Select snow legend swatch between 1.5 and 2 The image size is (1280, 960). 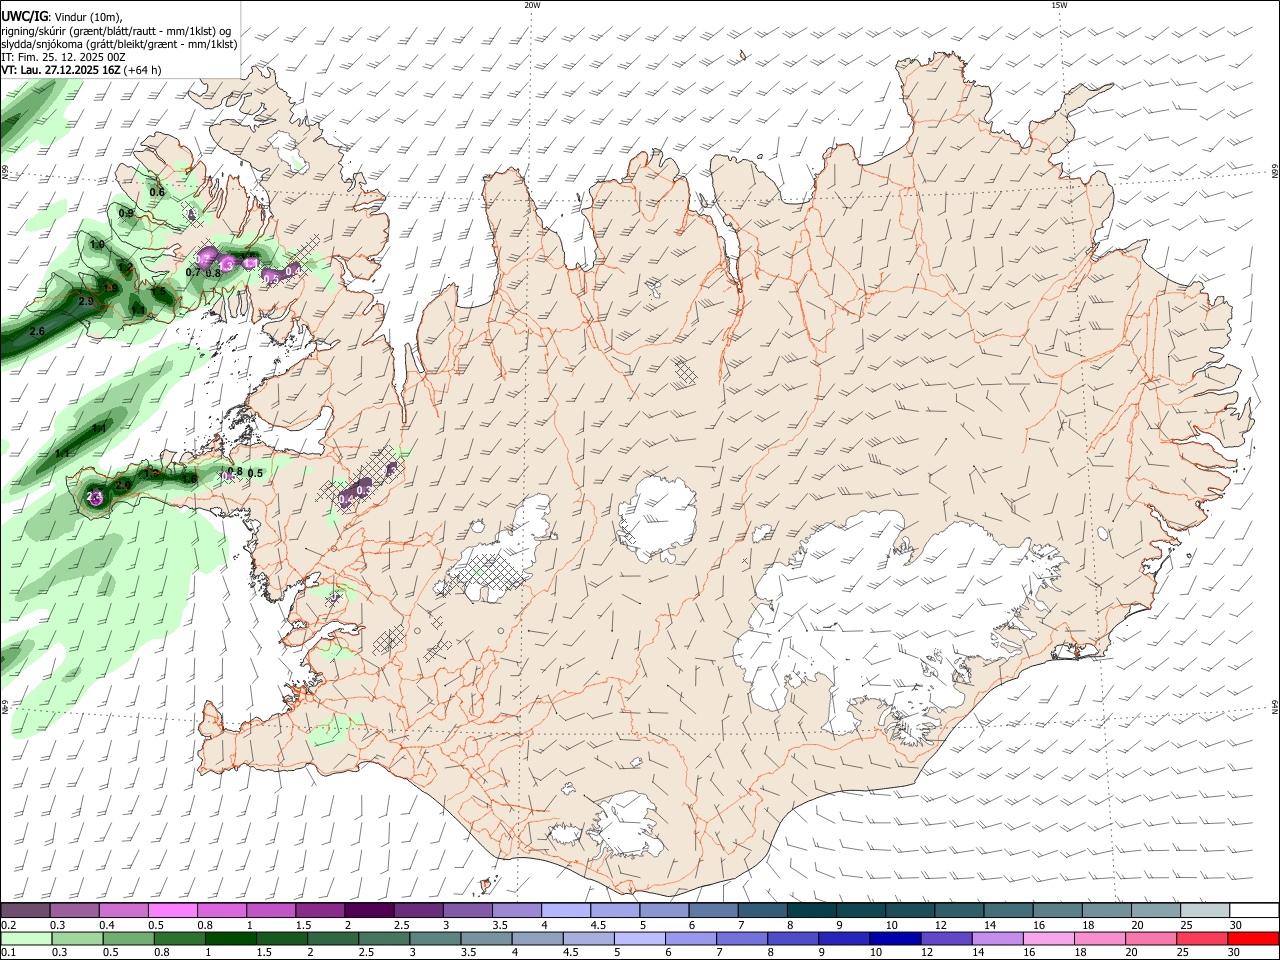[320, 911]
